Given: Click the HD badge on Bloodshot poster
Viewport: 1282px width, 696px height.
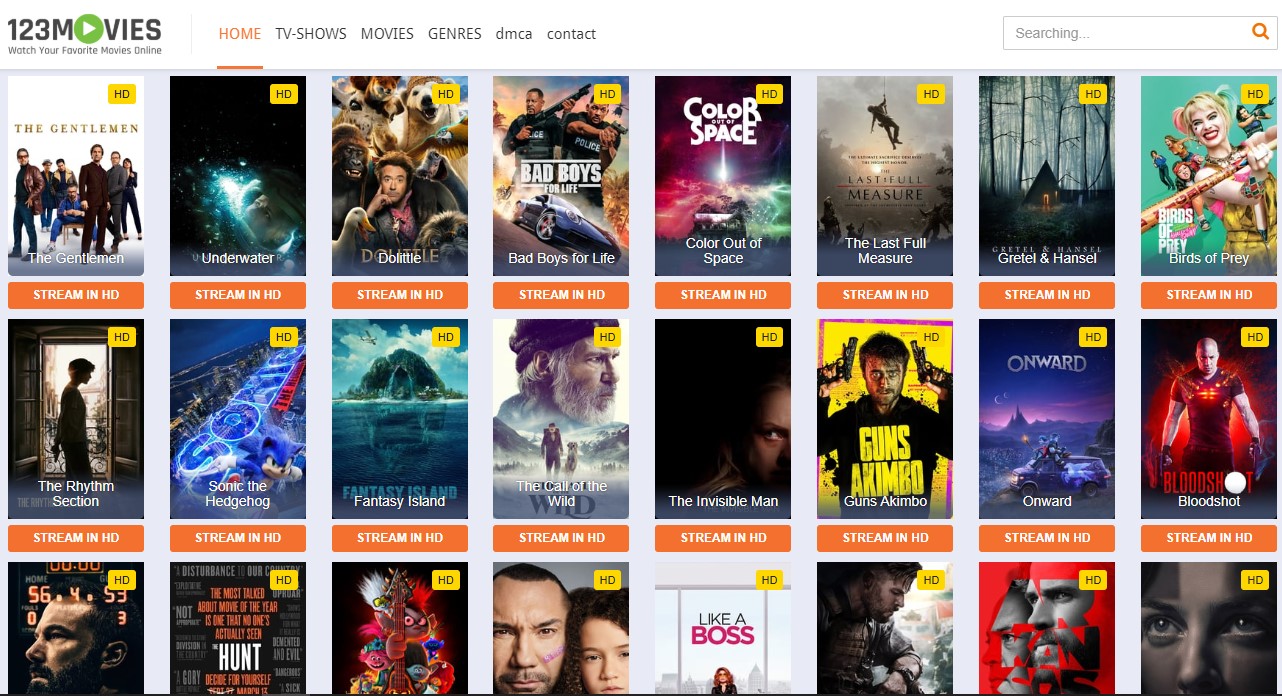Looking at the screenshot, I should tap(1256, 337).
